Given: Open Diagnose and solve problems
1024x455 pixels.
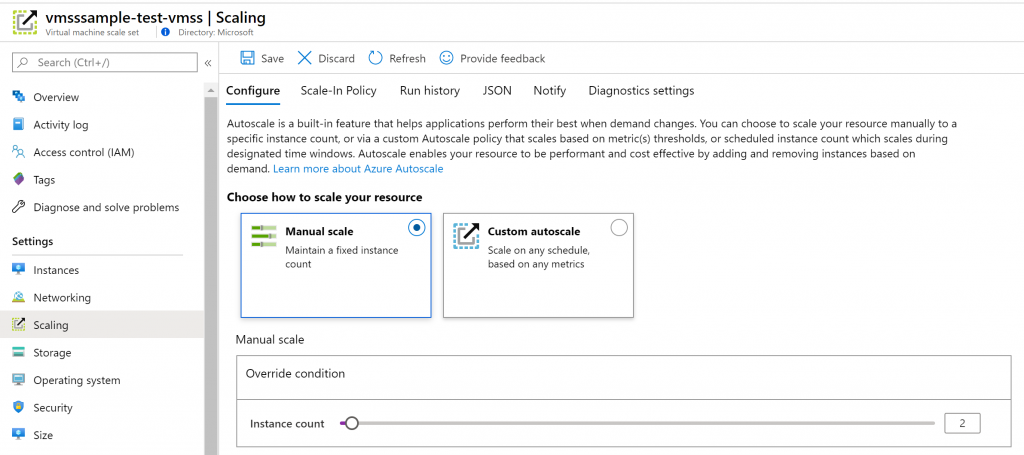Looking at the screenshot, I should [x=105, y=207].
